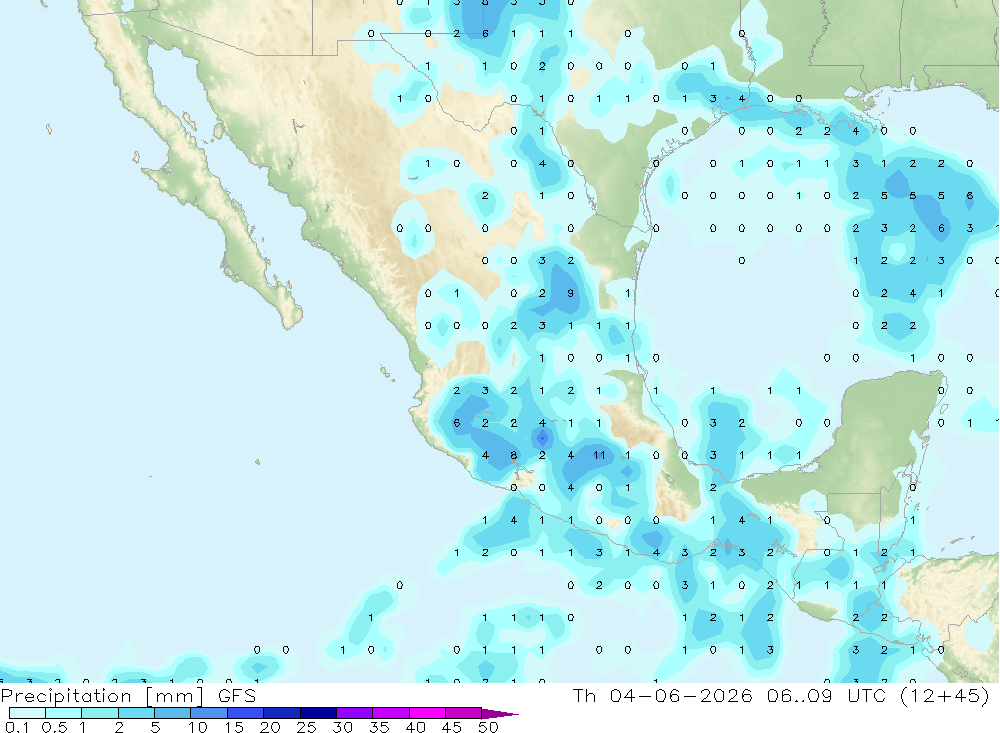1000x733 pixels.
Task: Select the 0.1–0.5 mm legend swatch
Action: [x=27, y=713]
